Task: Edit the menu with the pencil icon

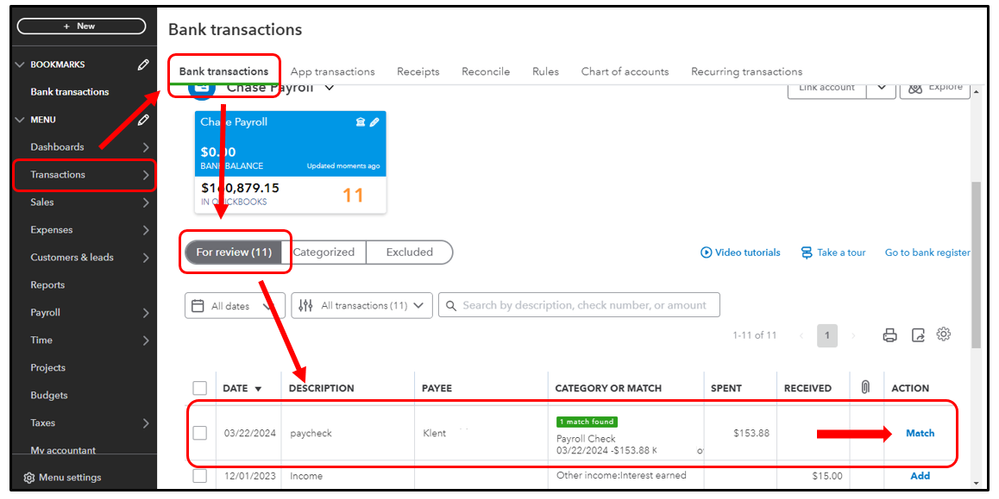Action: 143,119
